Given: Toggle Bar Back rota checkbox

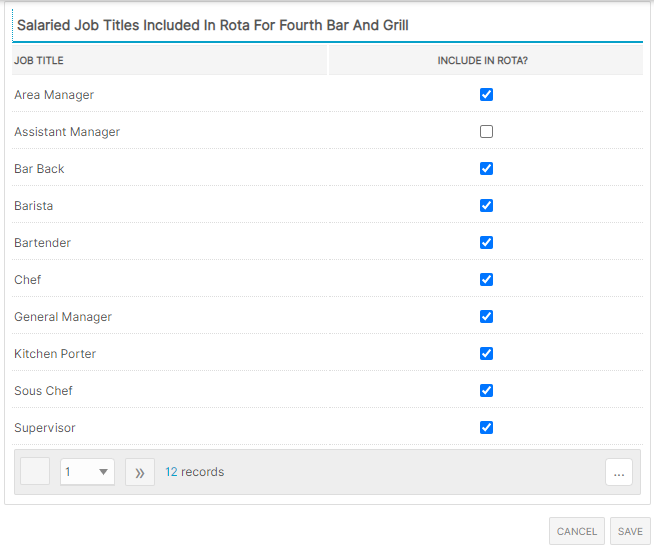Looking at the screenshot, I should click(x=486, y=169).
